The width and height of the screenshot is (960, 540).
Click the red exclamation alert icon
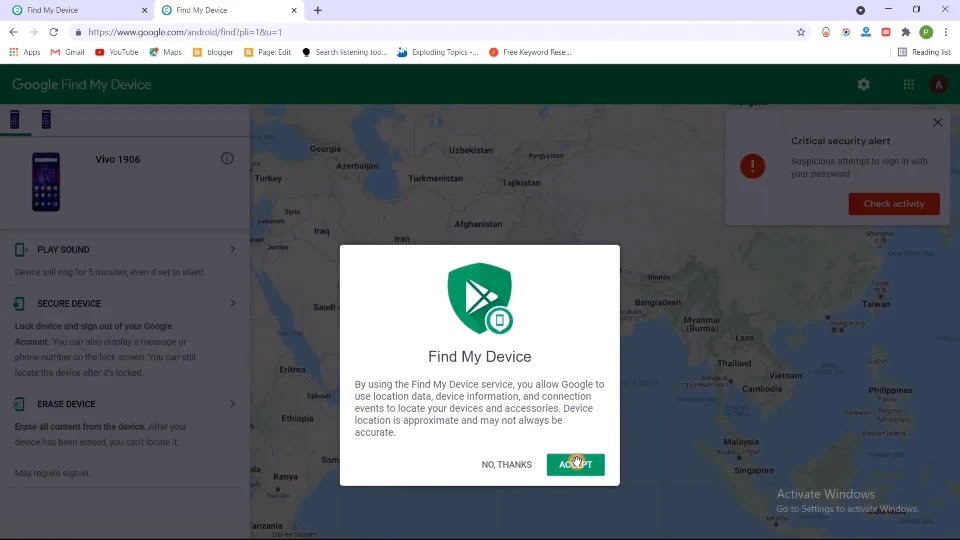pyautogui.click(x=752, y=166)
